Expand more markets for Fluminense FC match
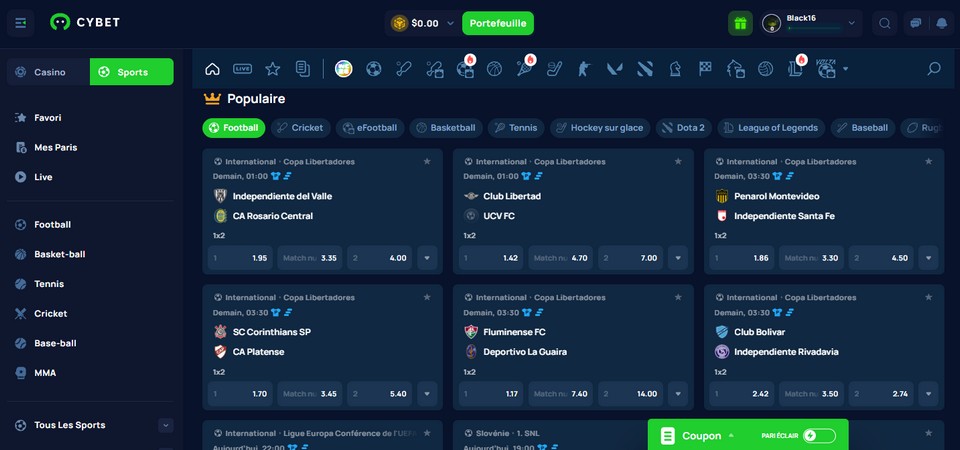The width and height of the screenshot is (960, 450). click(678, 394)
